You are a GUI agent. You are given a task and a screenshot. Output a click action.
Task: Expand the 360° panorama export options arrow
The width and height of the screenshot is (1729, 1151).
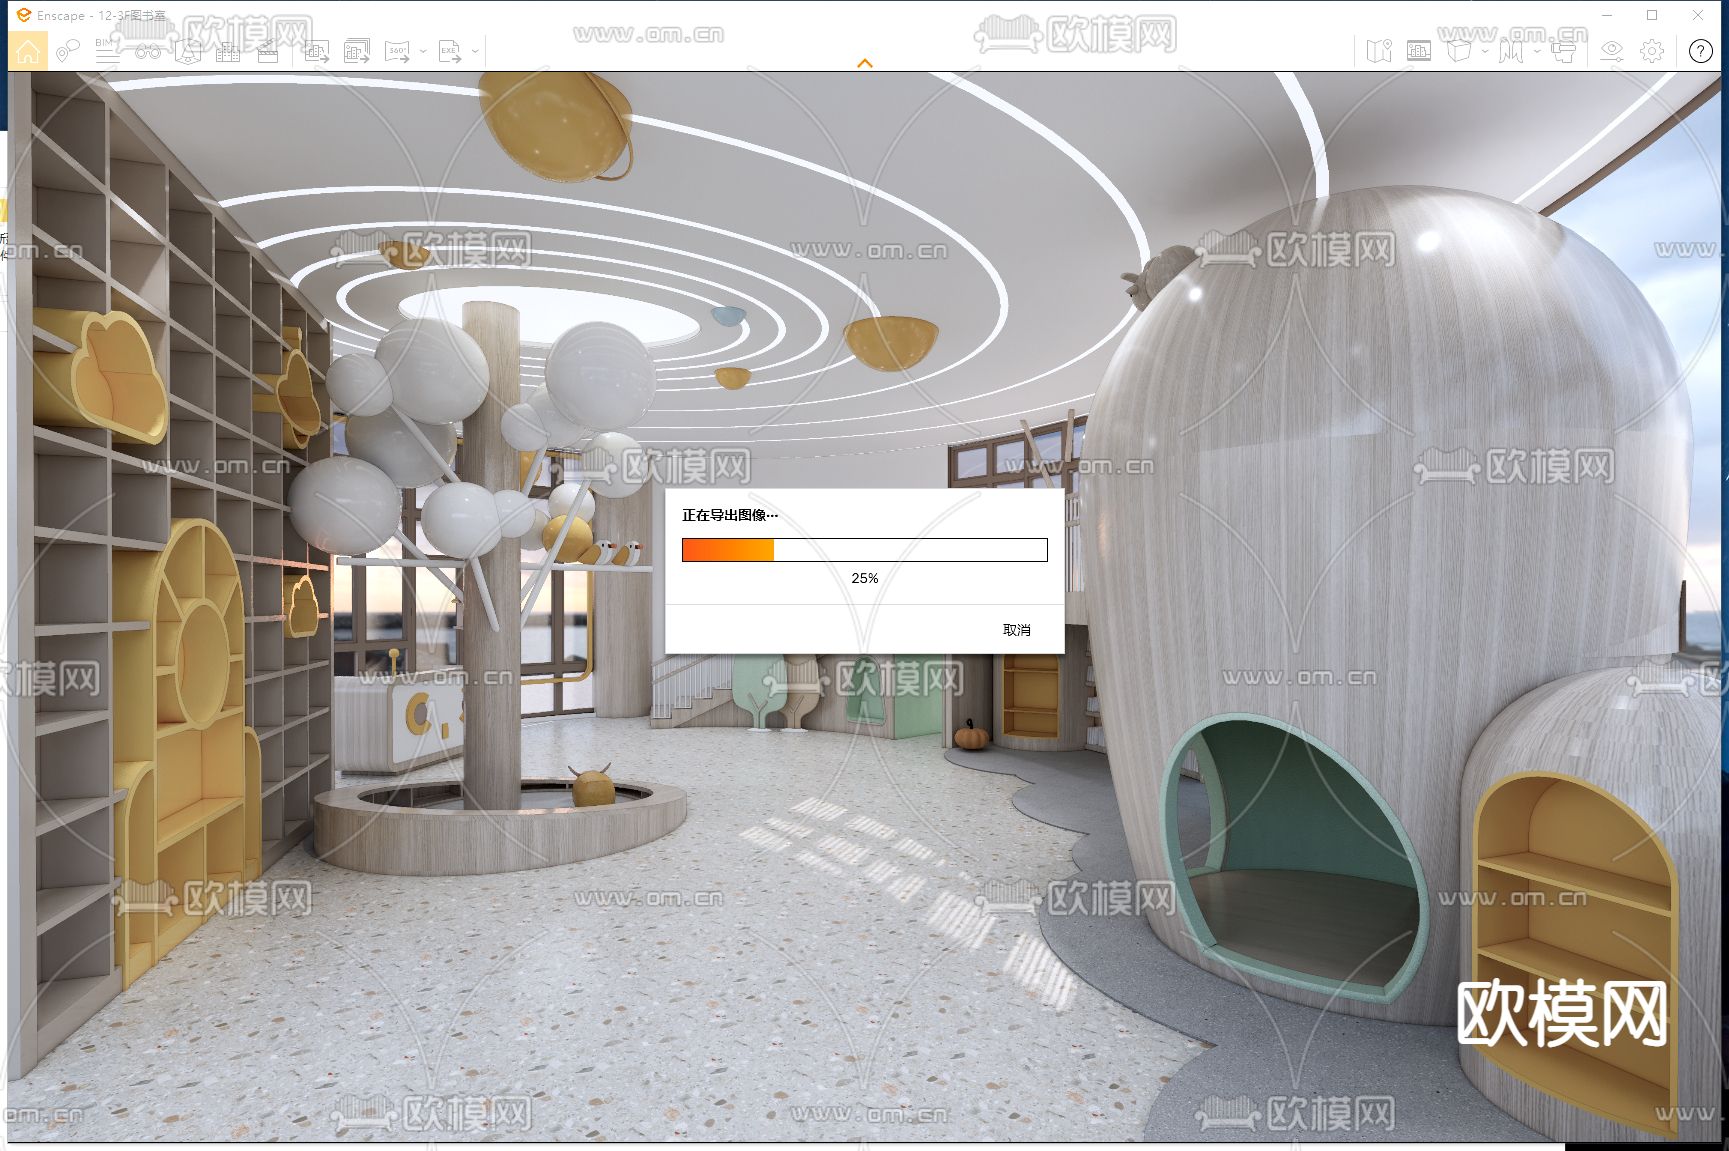[424, 51]
